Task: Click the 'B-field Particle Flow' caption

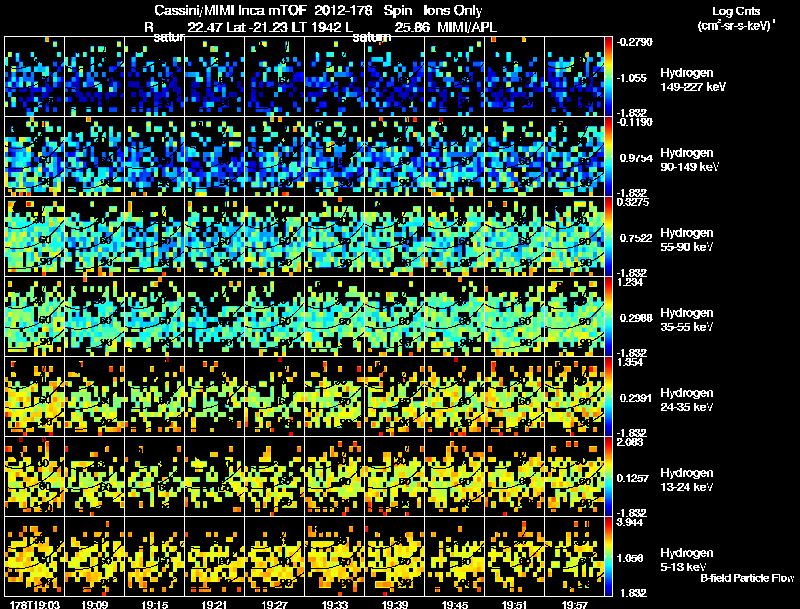Action: 747,578
